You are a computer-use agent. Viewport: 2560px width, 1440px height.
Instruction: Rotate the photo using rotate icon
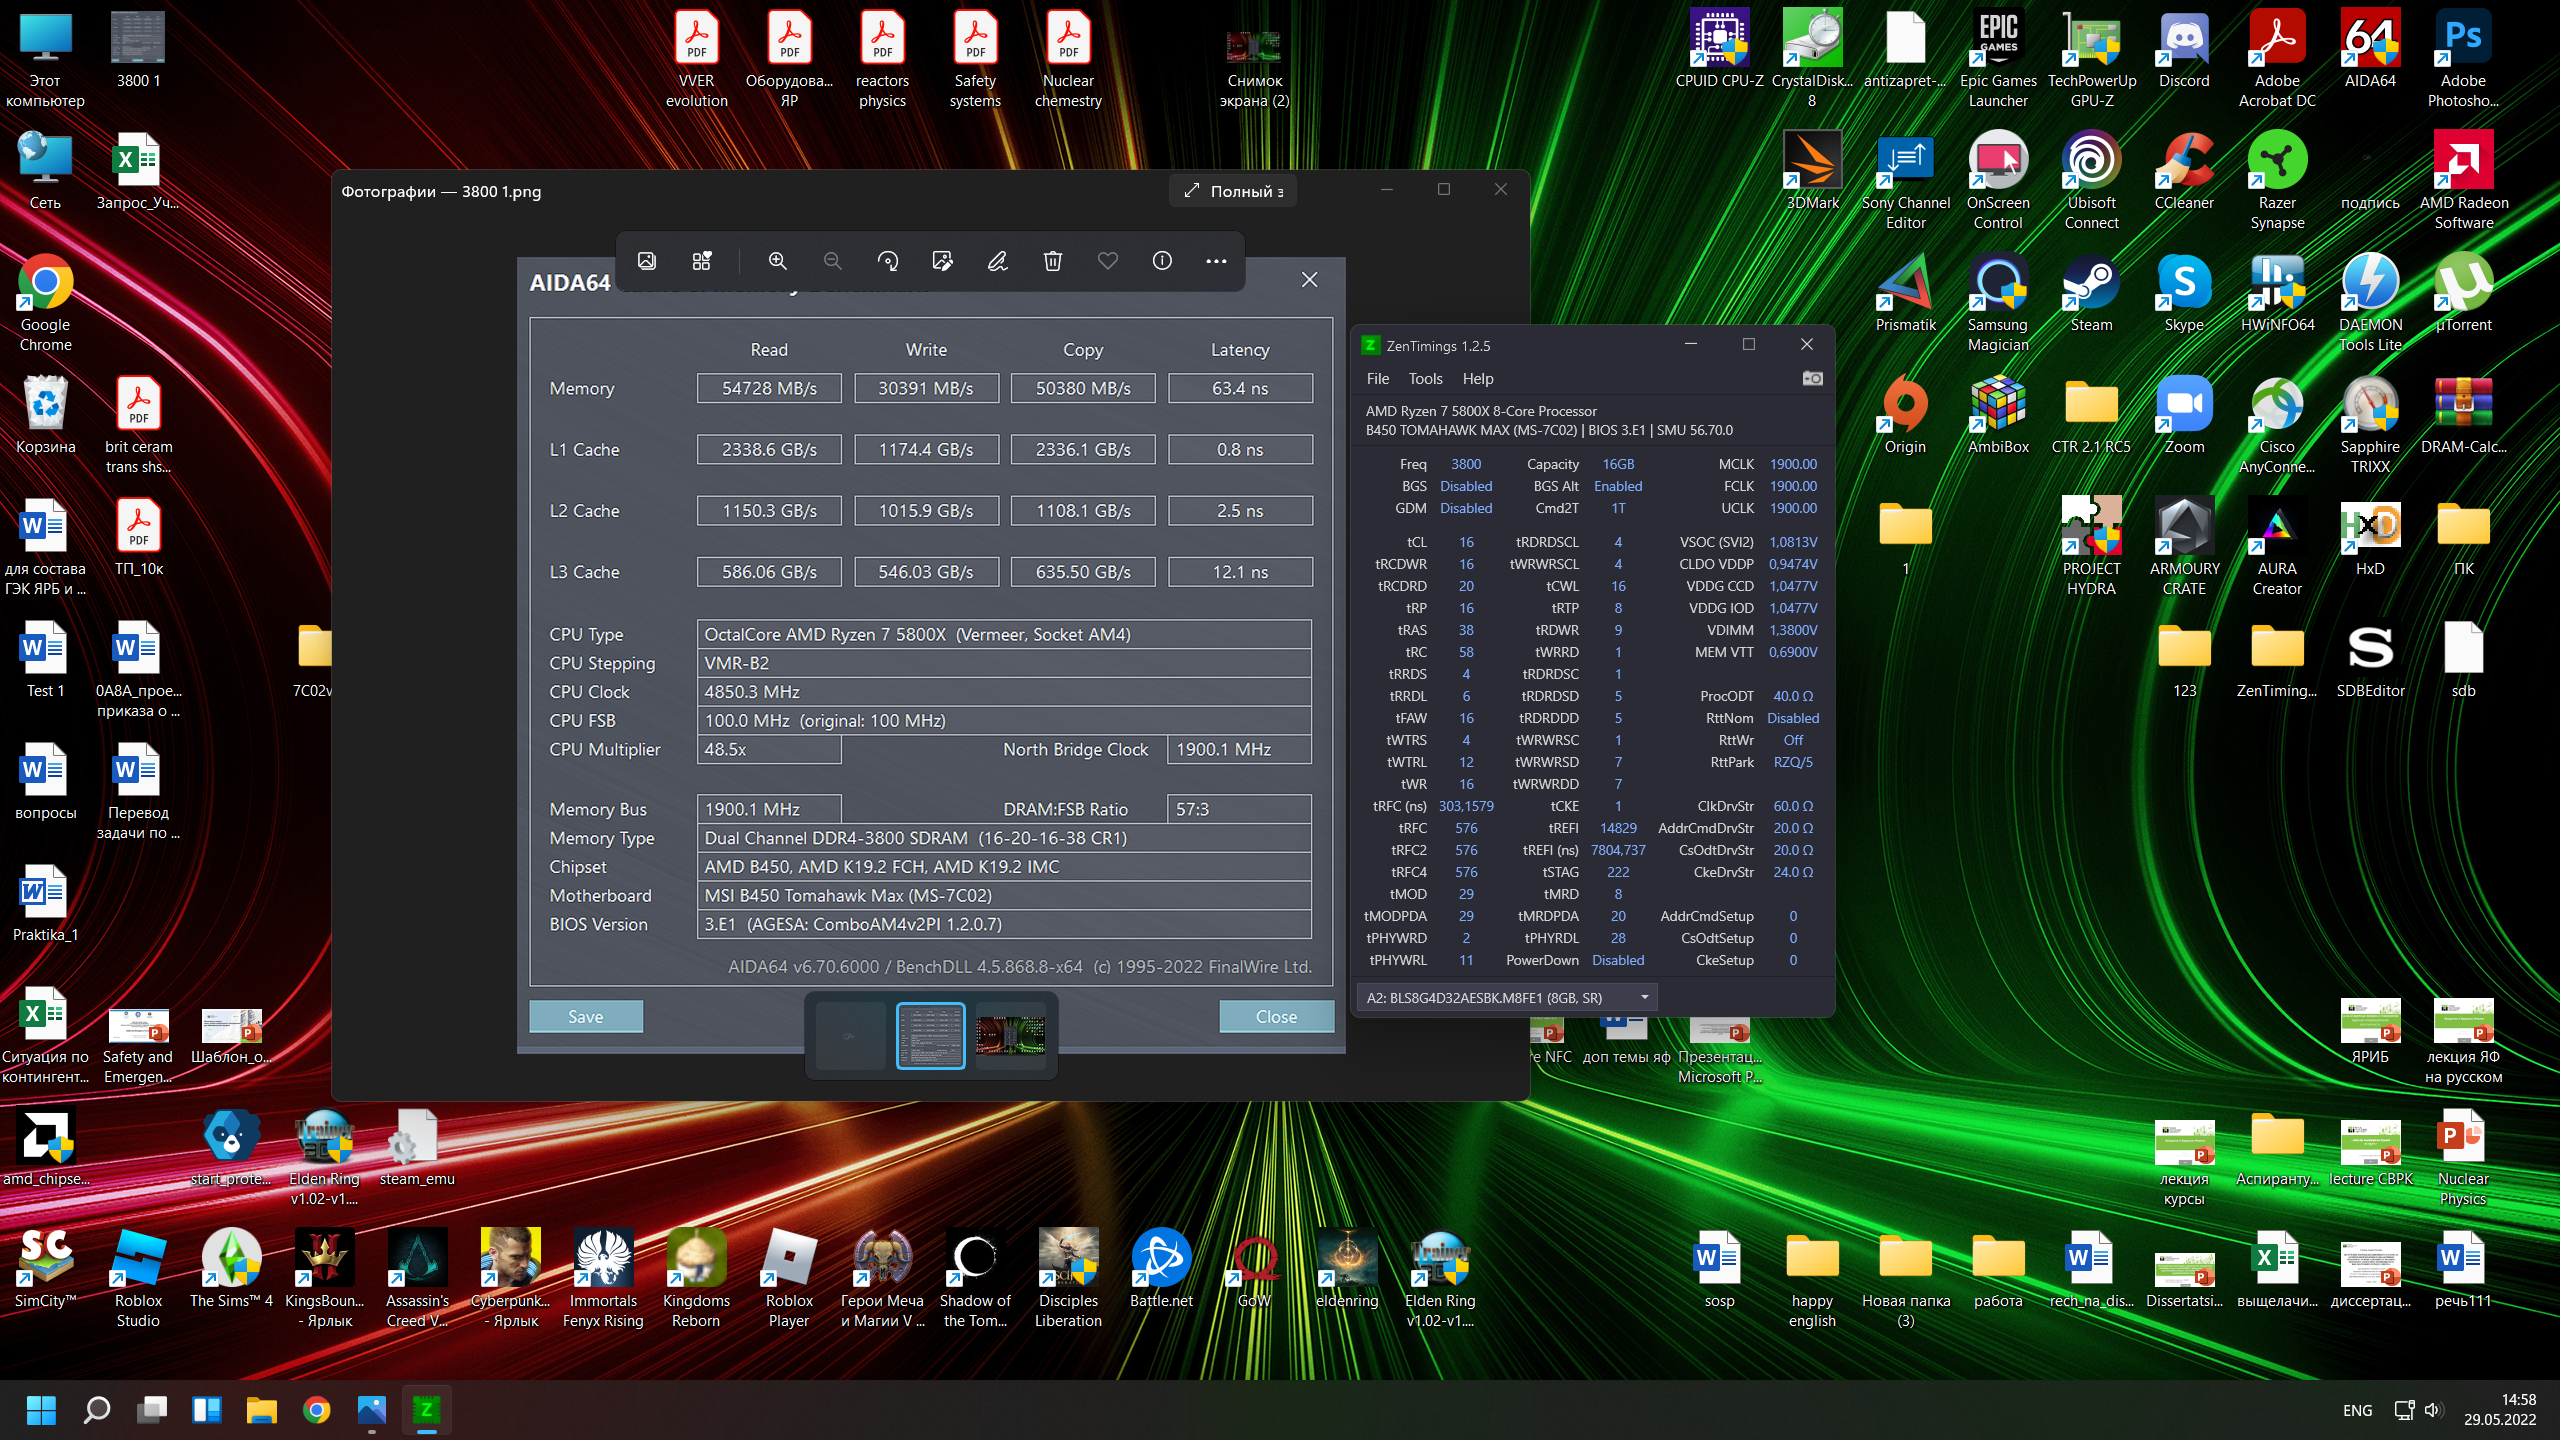coord(887,261)
